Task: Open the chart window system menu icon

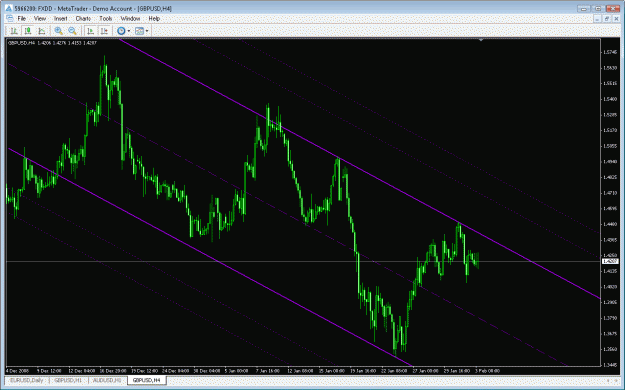Action: click(x=10, y=18)
